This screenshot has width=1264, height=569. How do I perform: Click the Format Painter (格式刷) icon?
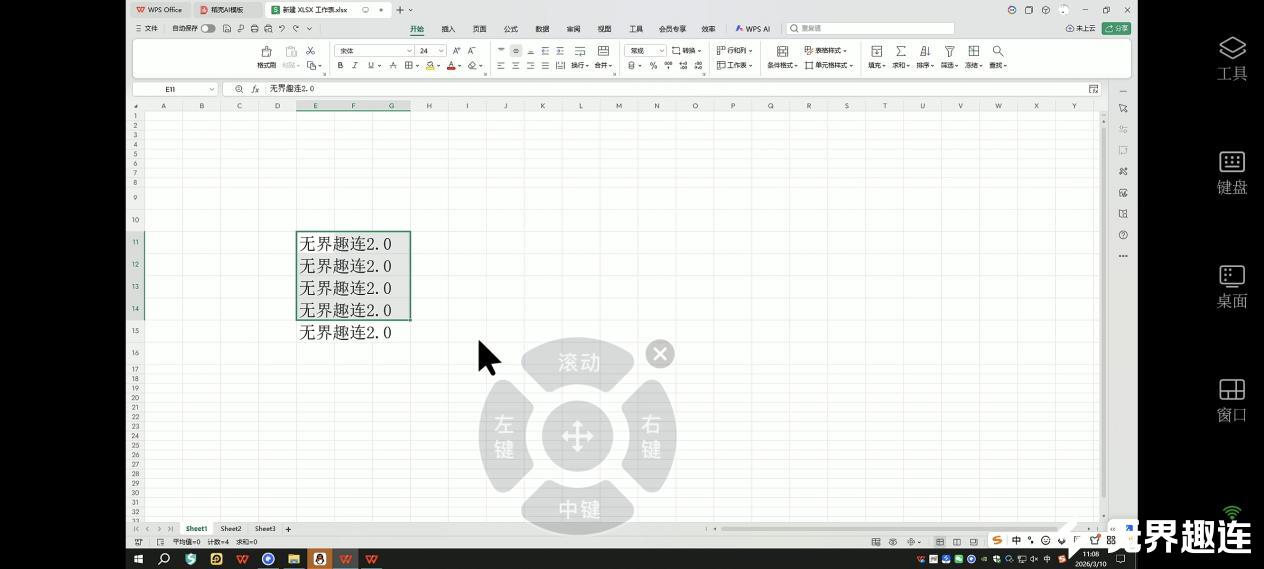(266, 51)
